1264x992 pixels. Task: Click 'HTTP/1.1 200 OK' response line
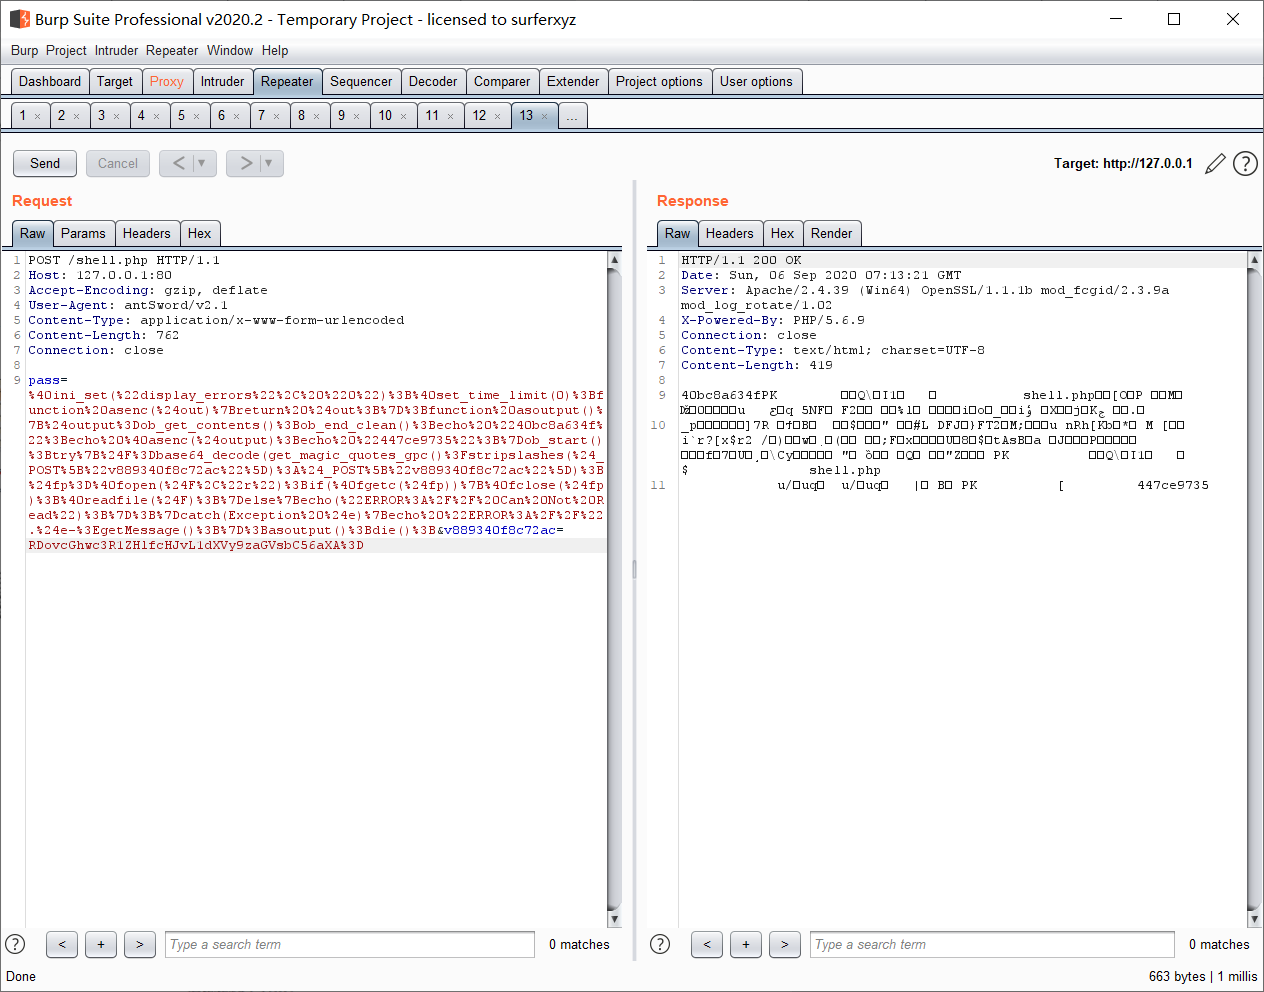point(741,260)
